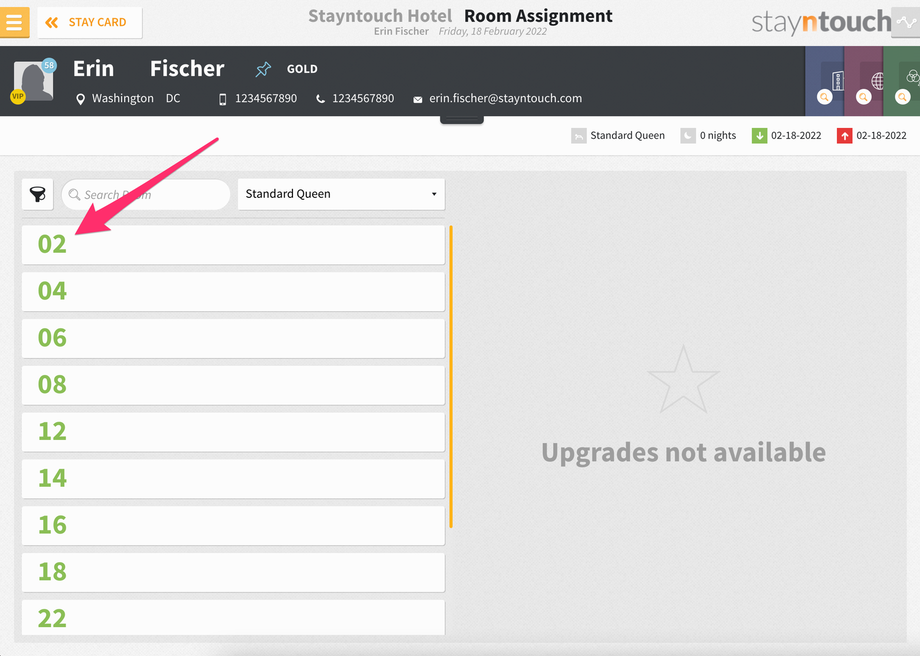Assign room 18

(x=233, y=573)
